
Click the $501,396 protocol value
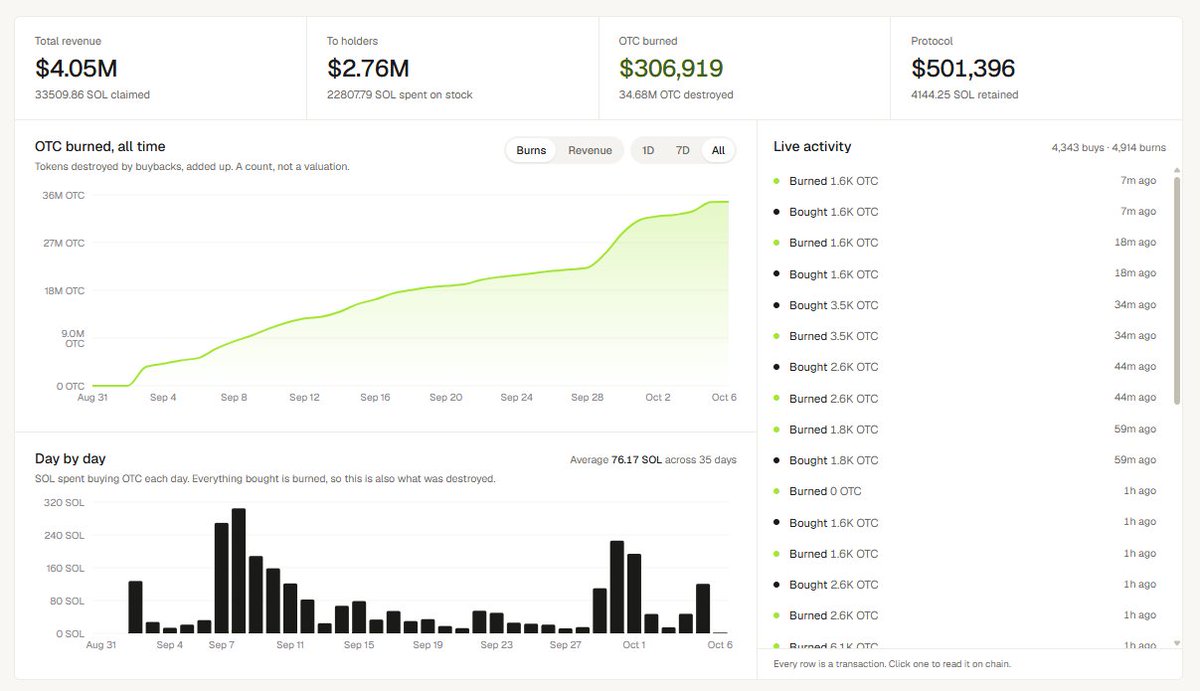(x=963, y=69)
